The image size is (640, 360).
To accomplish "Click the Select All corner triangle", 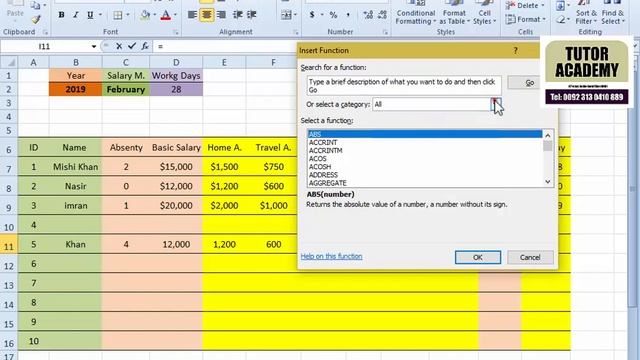I will click(x=11, y=62).
